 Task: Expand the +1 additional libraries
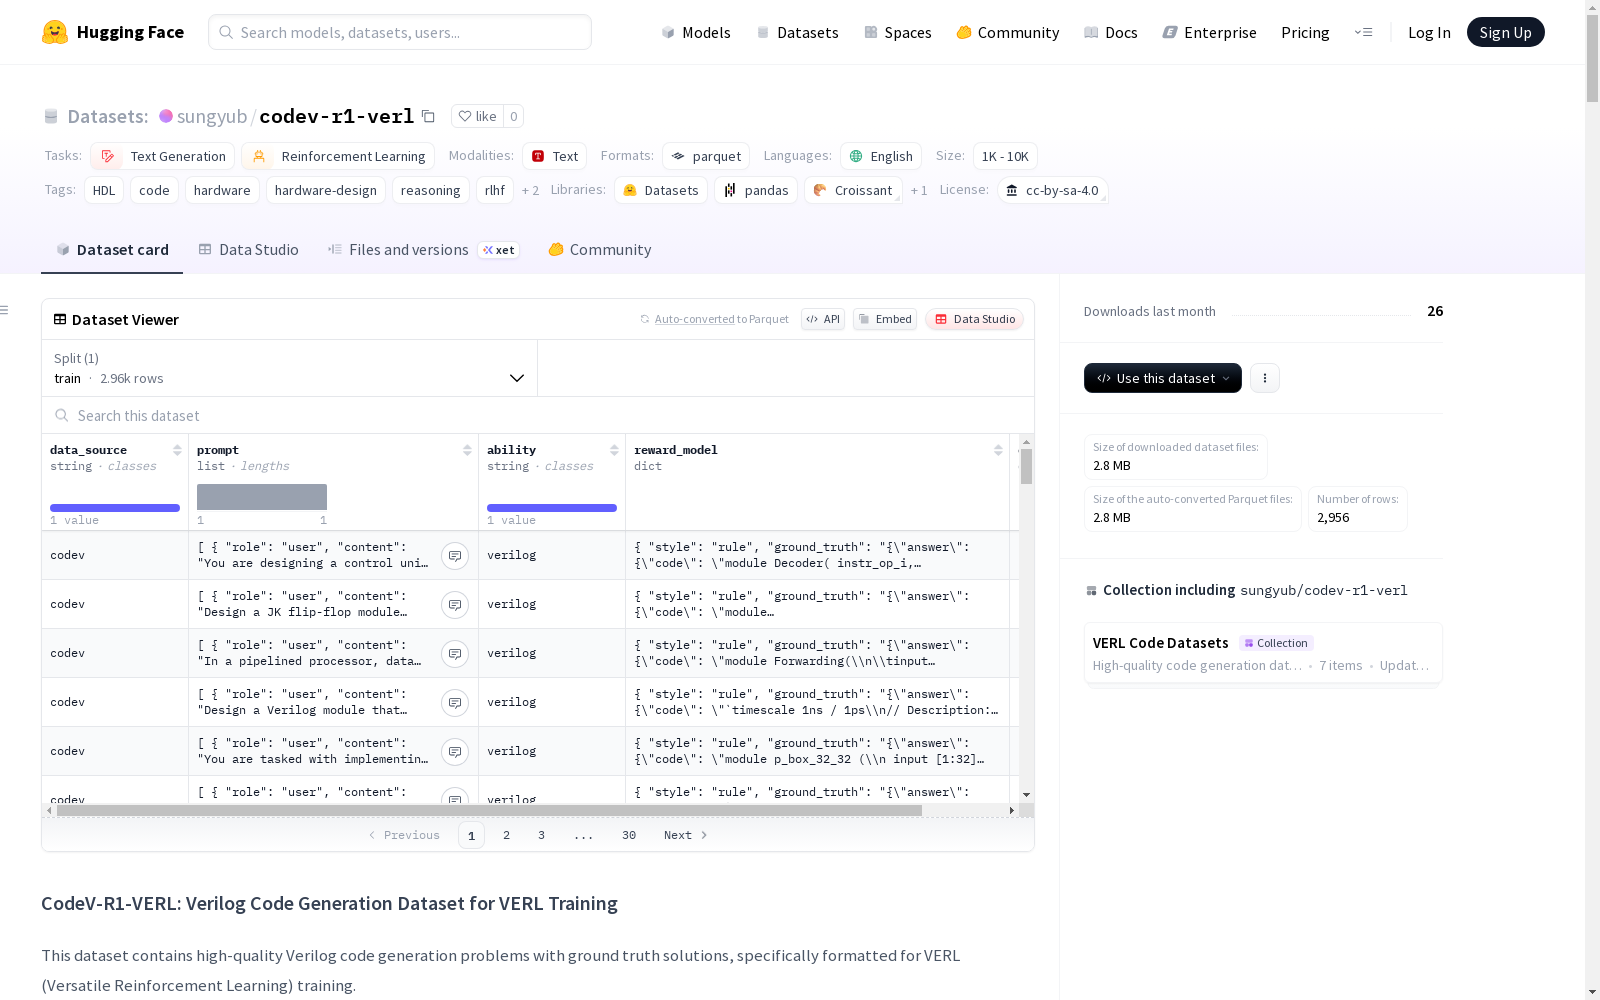coord(919,190)
